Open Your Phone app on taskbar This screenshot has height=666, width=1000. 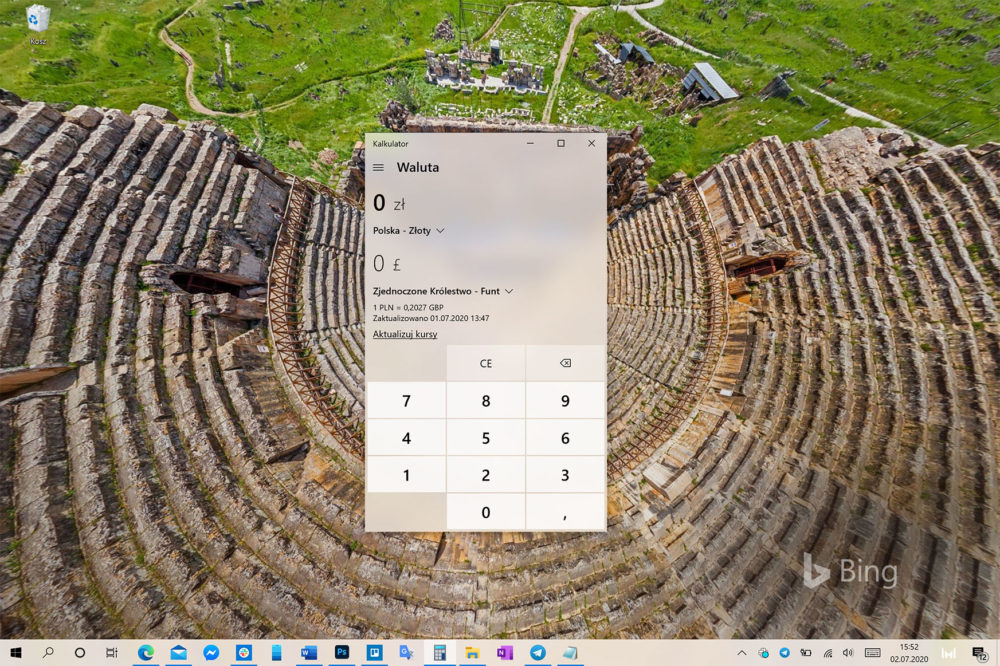click(276, 653)
